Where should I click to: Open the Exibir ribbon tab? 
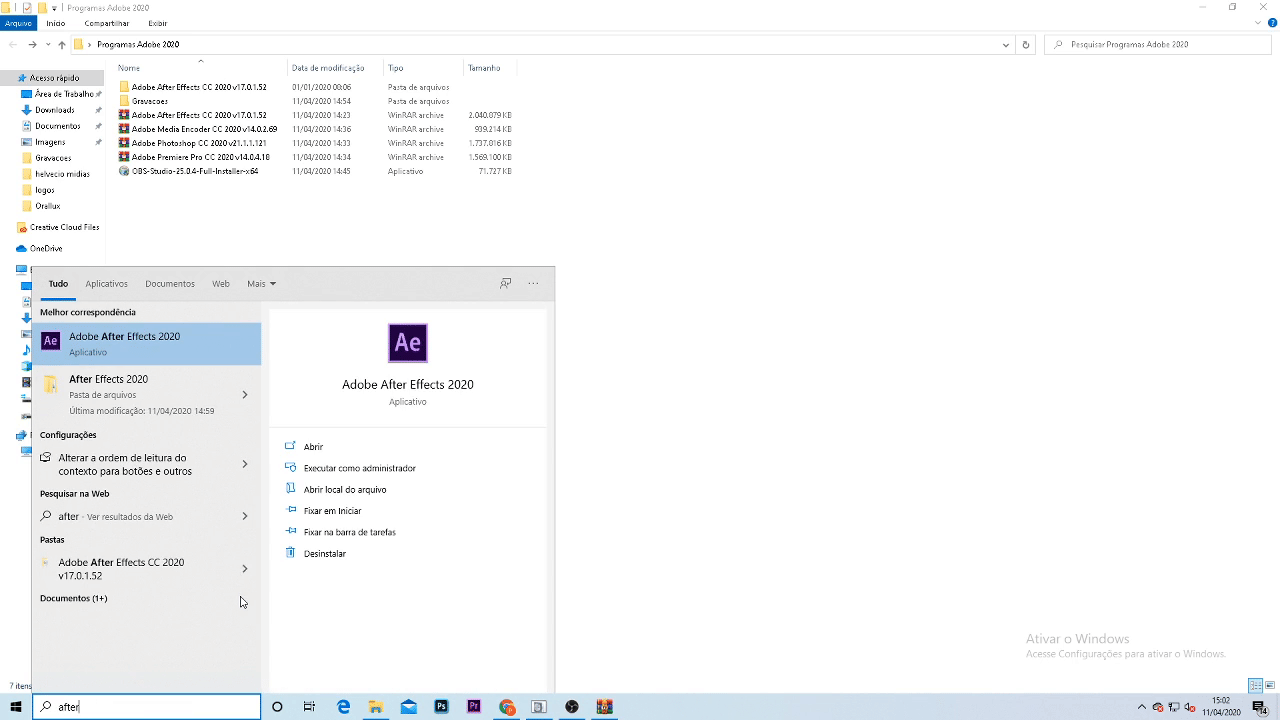click(x=157, y=23)
